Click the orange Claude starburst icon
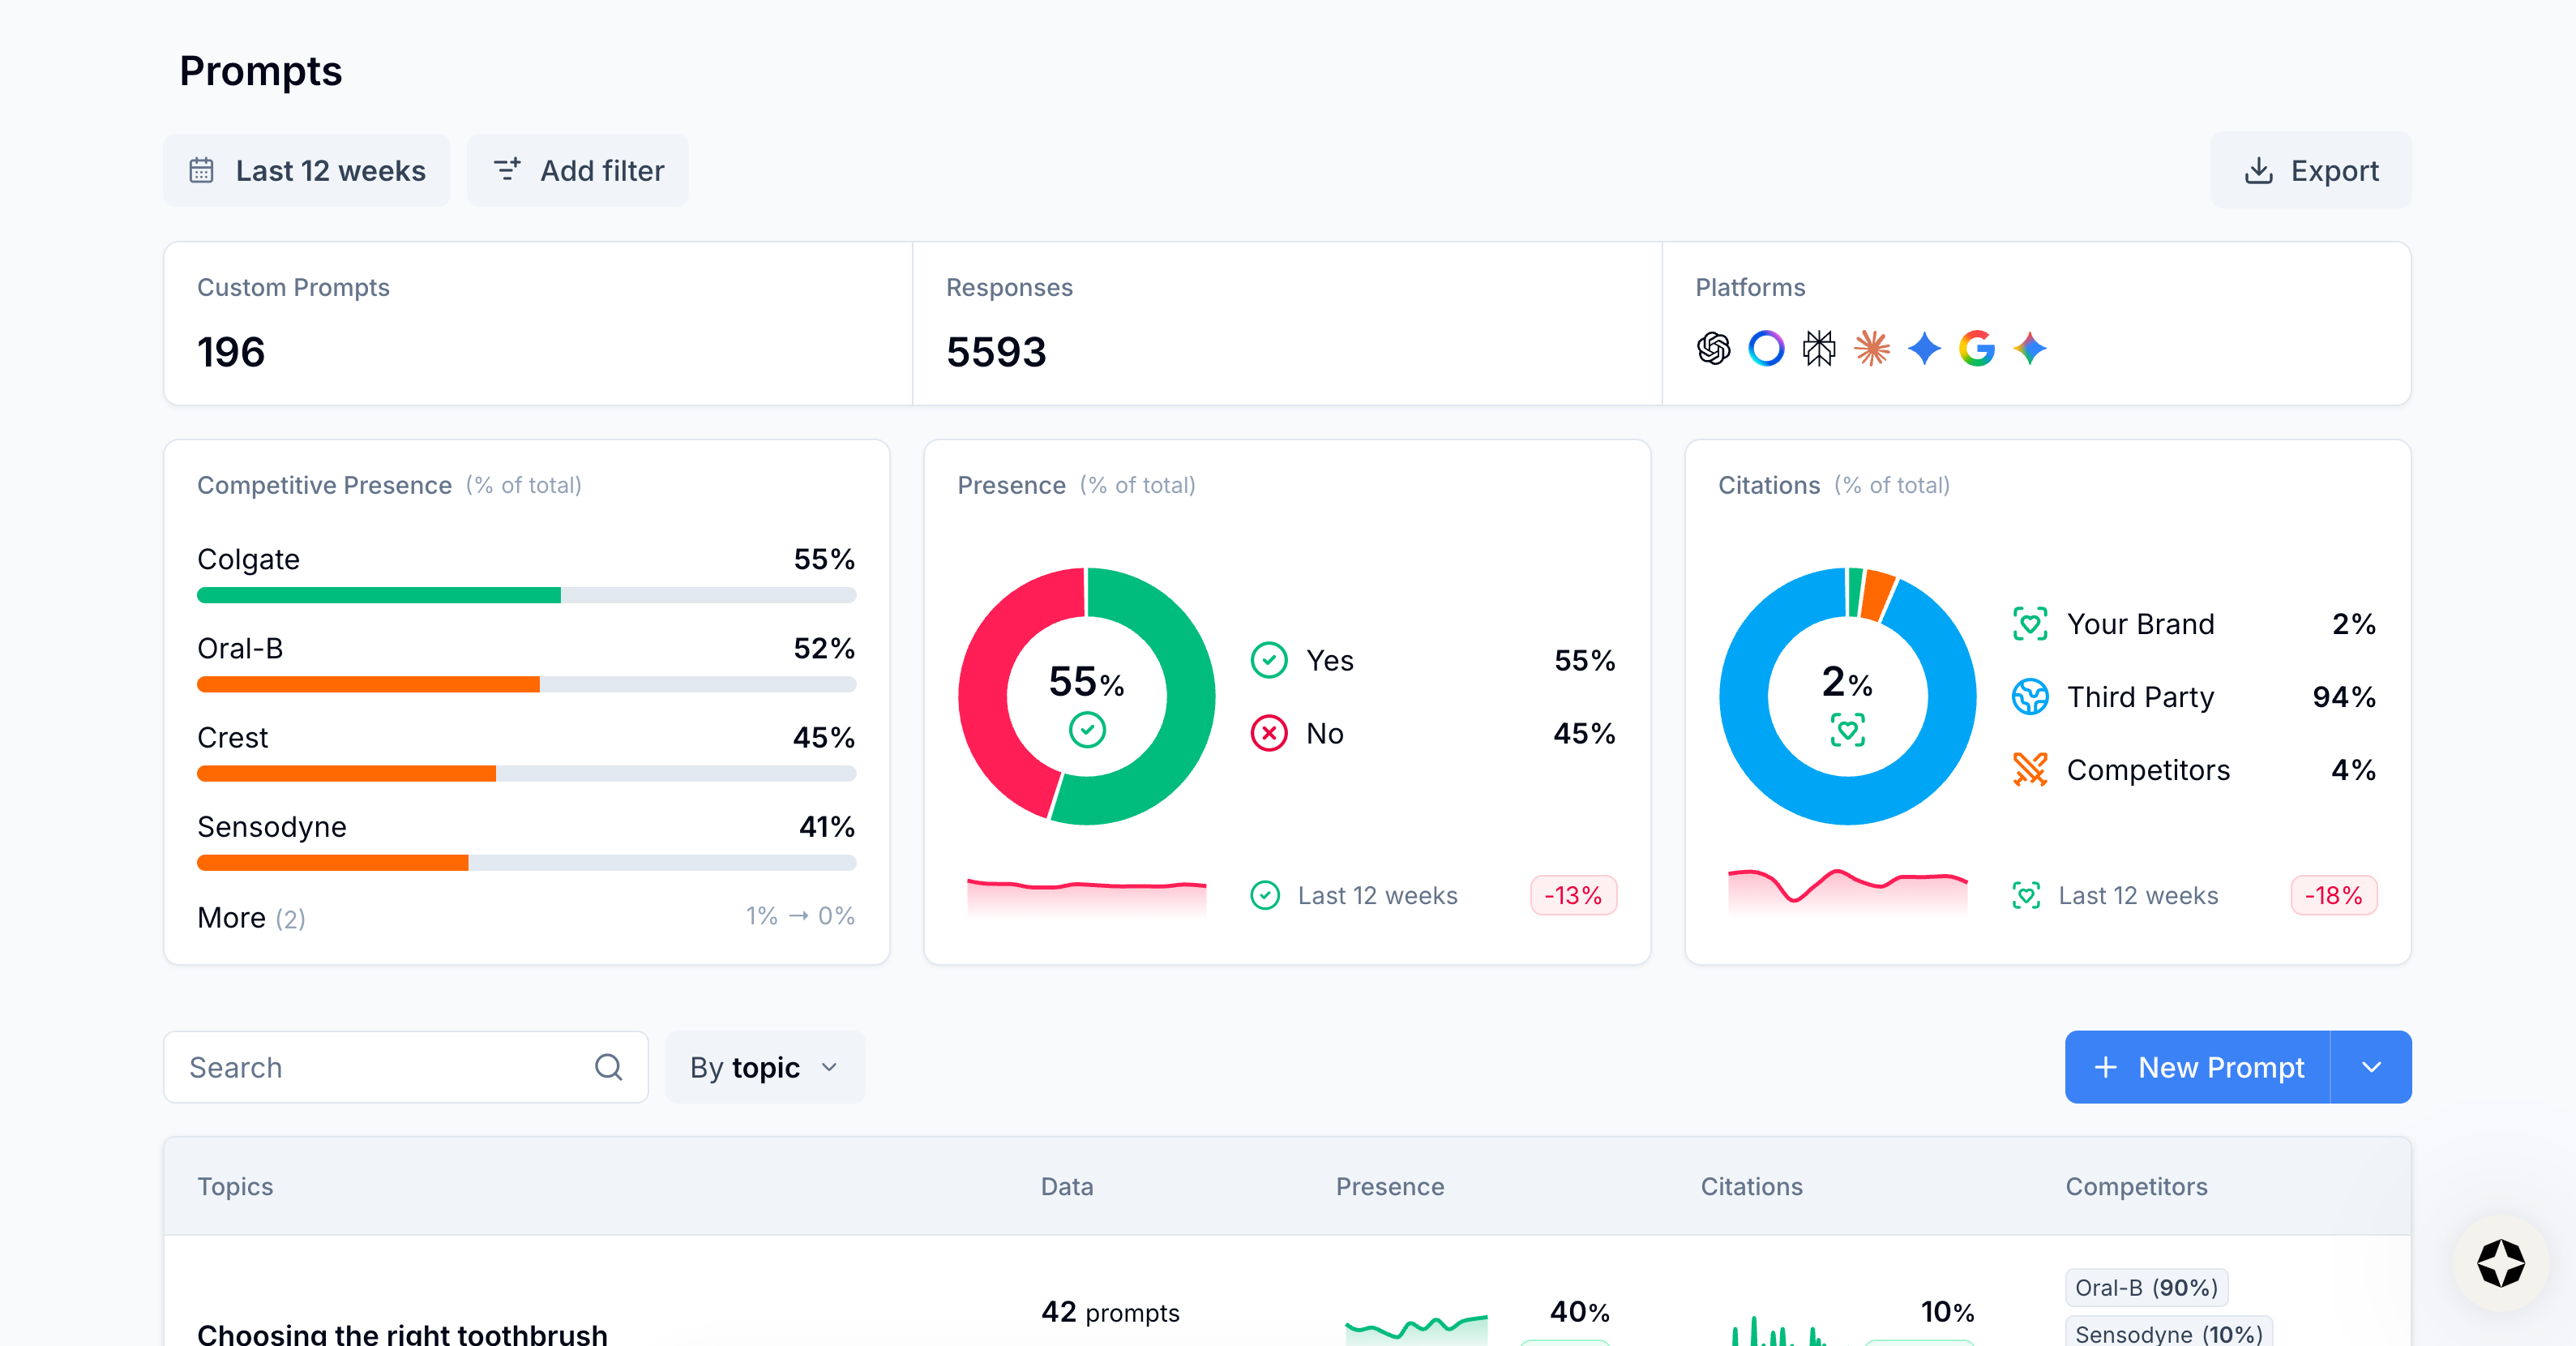Screen dimensions: 2576x1346 (1872, 349)
